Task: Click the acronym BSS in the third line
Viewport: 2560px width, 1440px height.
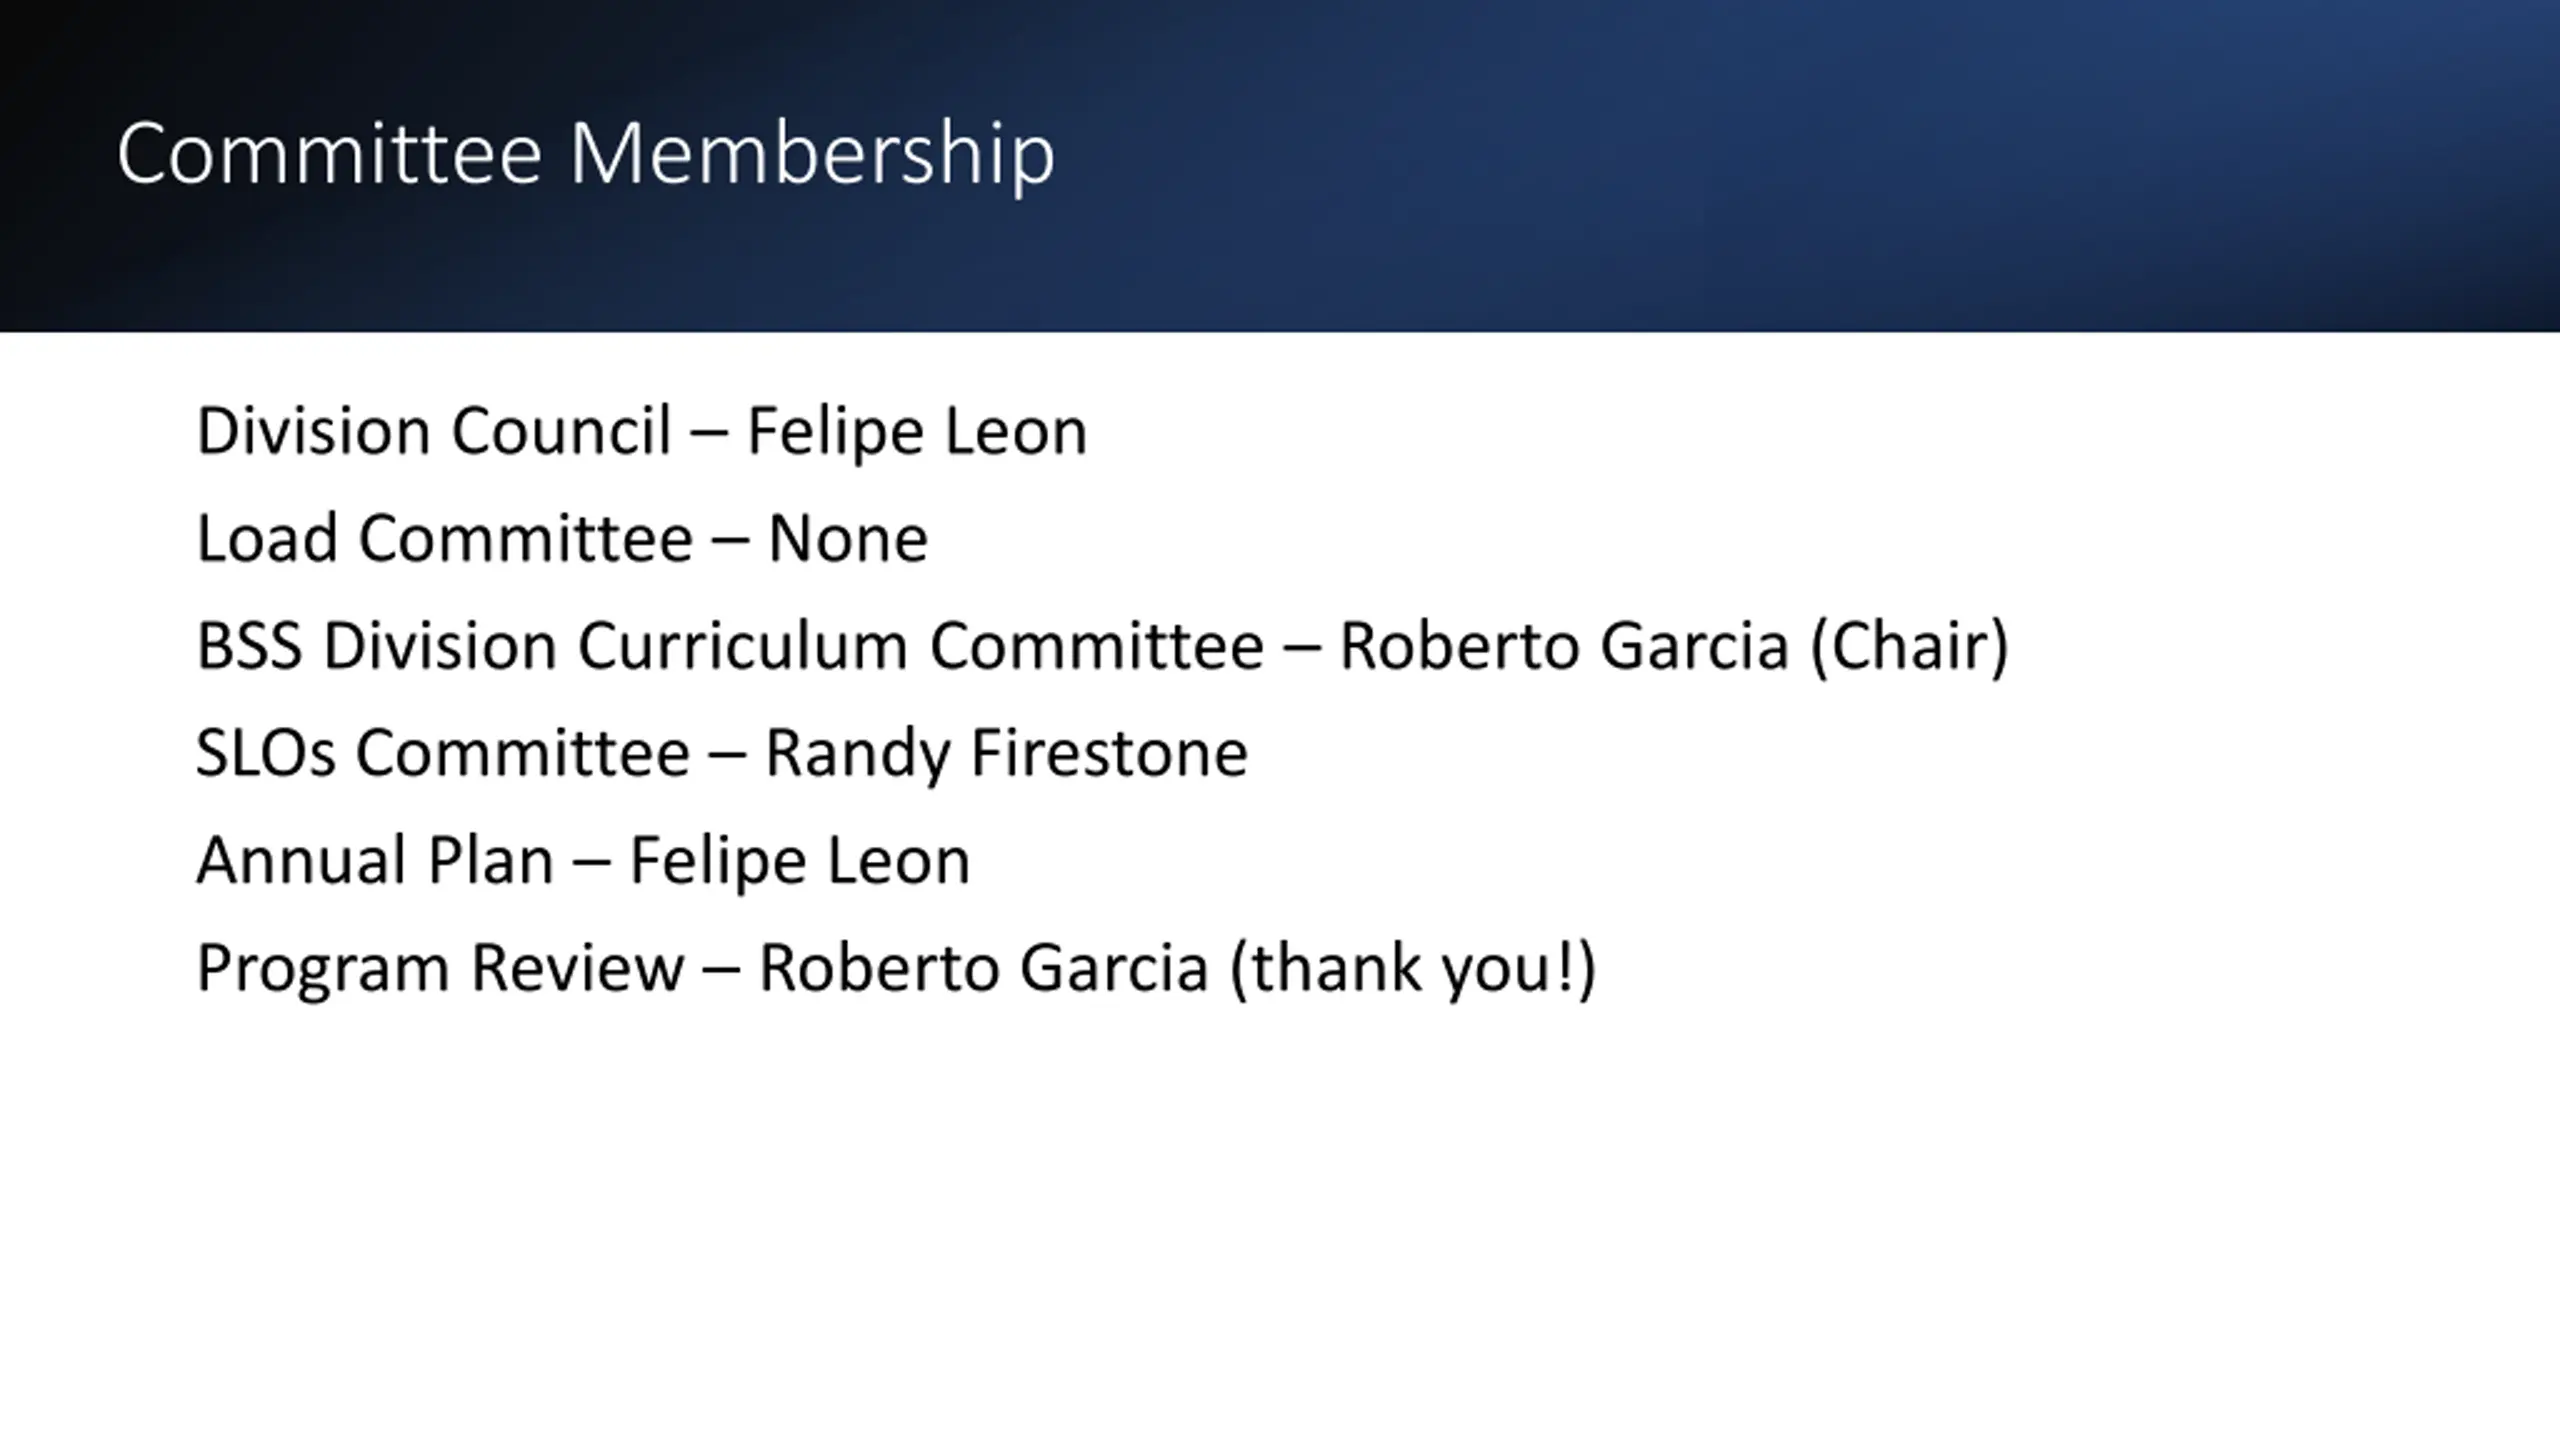Action: click(x=249, y=645)
